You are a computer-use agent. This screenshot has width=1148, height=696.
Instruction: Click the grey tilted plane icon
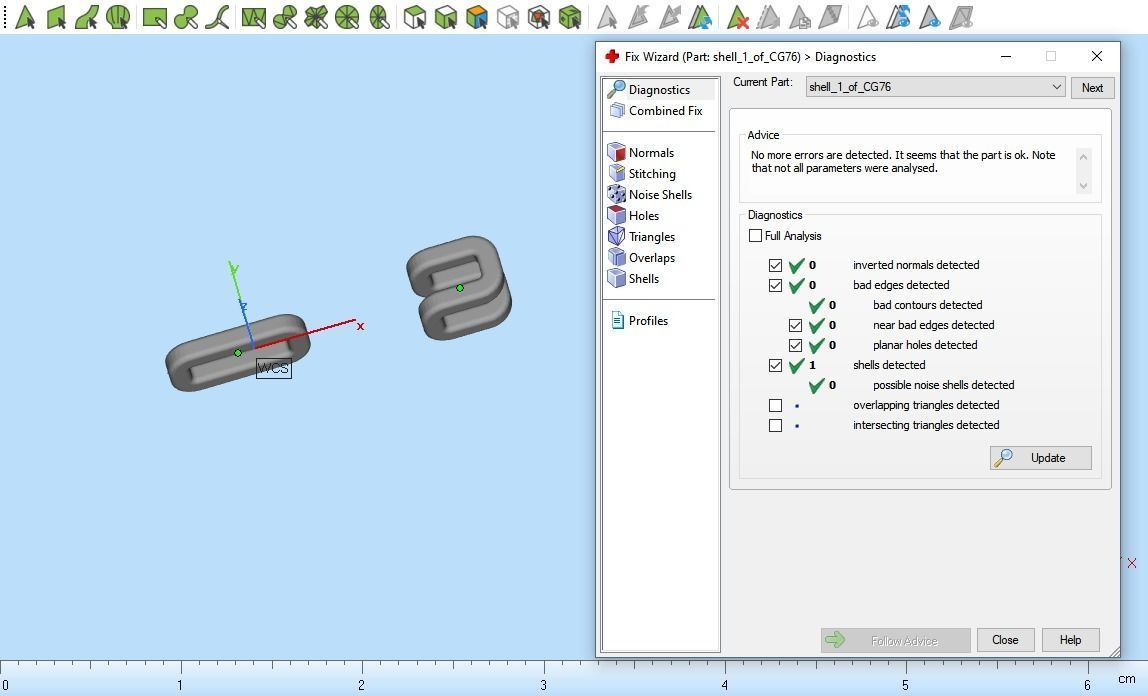(830, 17)
